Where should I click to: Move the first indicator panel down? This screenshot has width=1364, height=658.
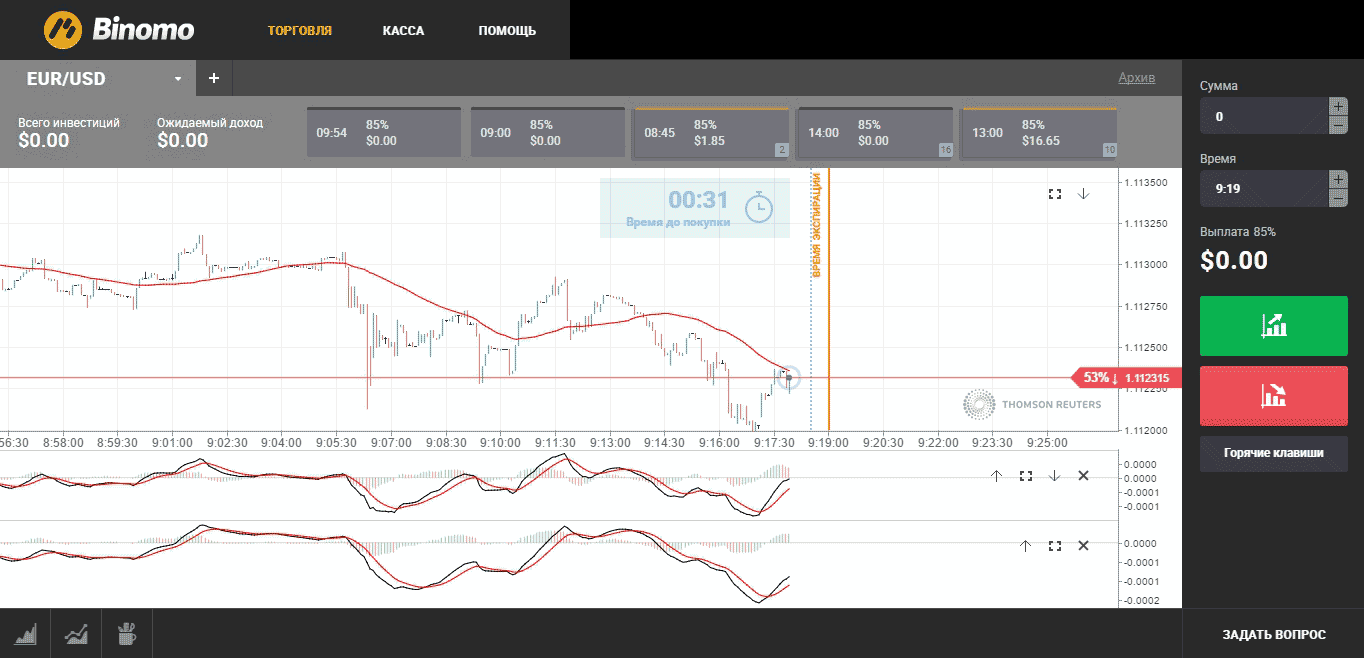pyautogui.click(x=1054, y=476)
